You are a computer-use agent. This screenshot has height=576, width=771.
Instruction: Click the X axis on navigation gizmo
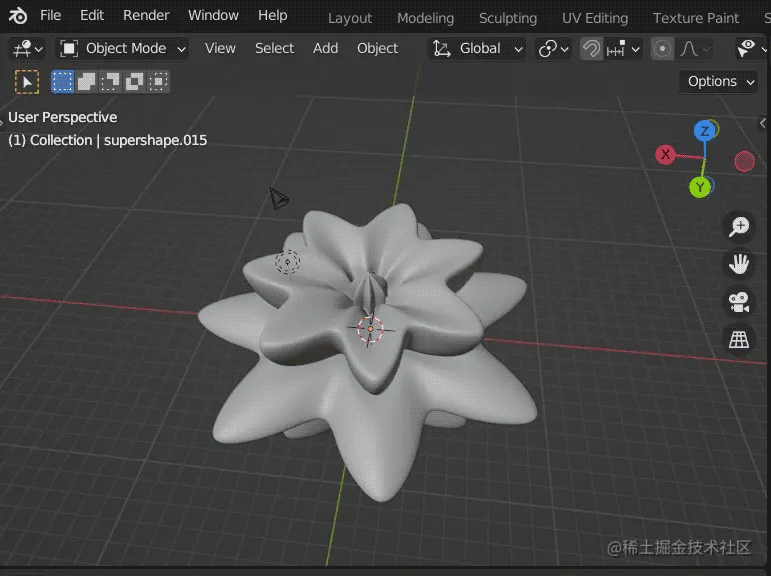point(665,154)
